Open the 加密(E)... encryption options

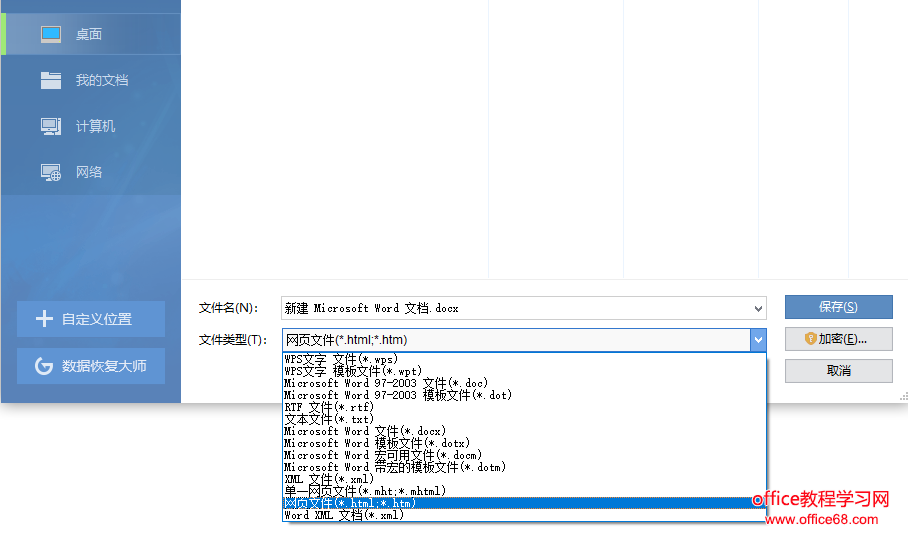(x=839, y=339)
